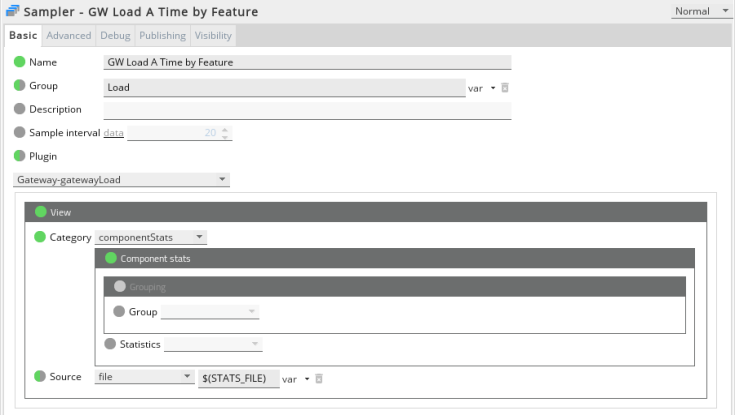Click the green dot beside Component stats
This screenshot has width=735, height=415.
tap(110, 258)
